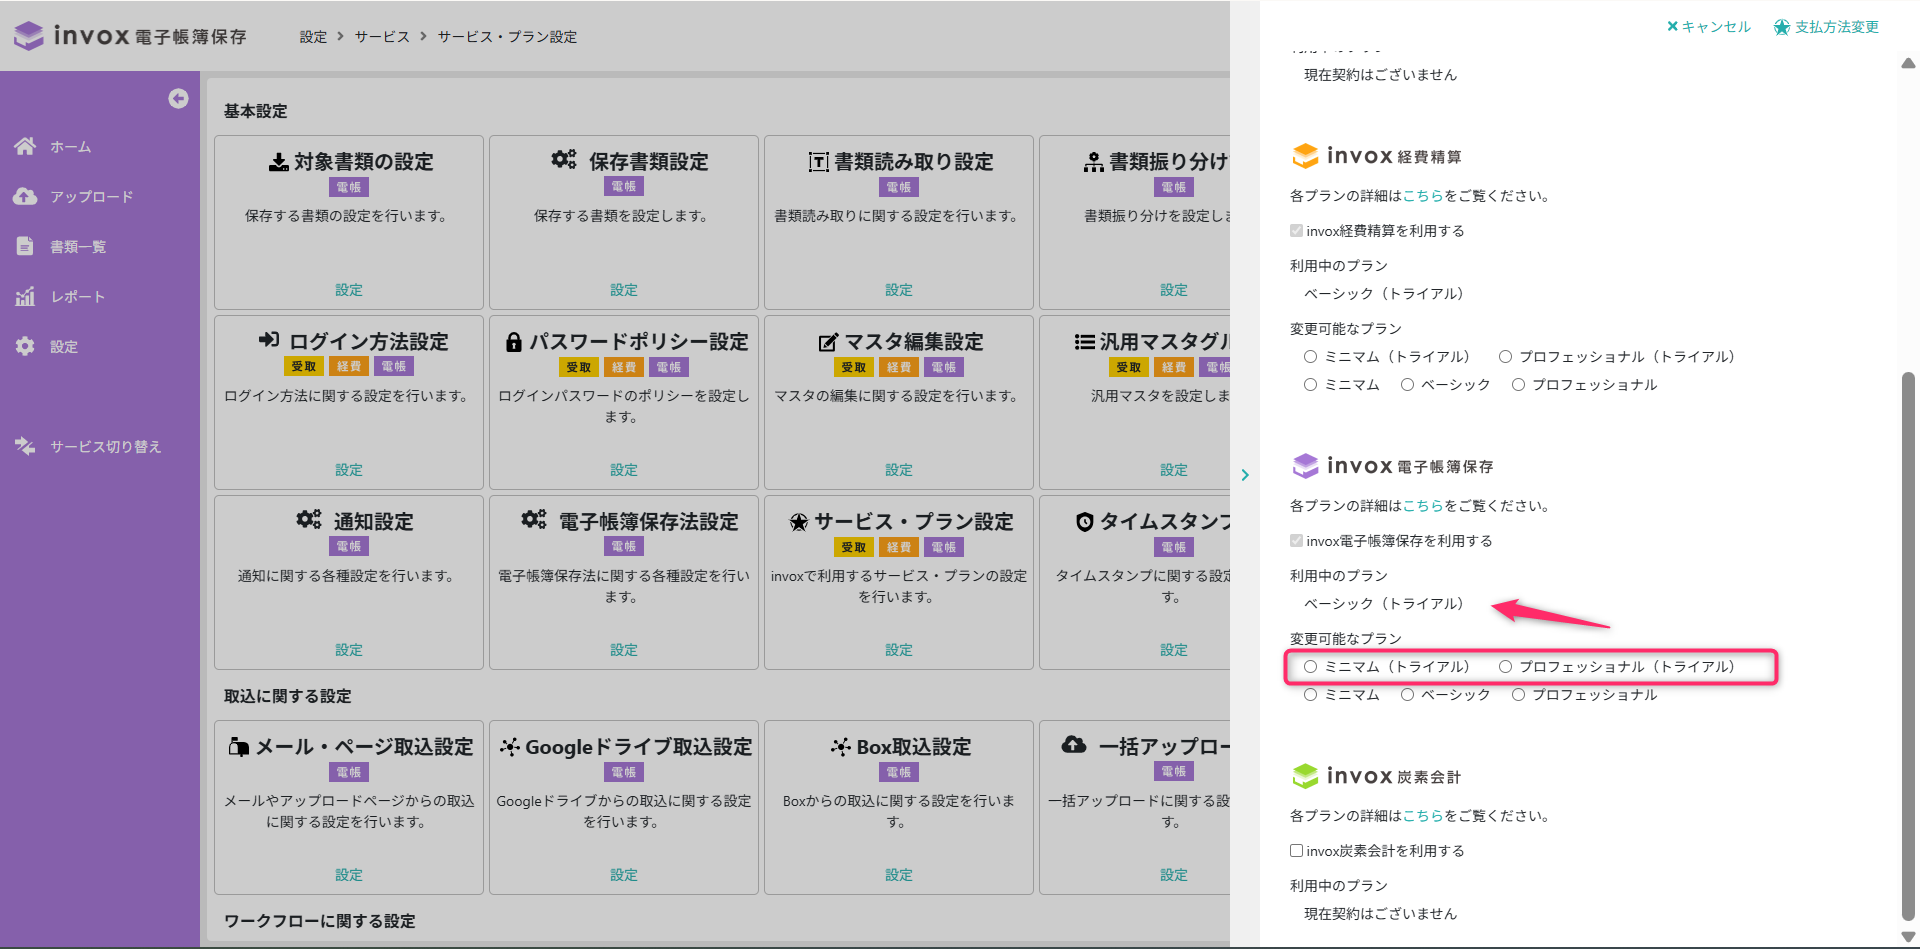
Task: Enable the invox炭素会計を利用する checkbox
Action: coord(1296,851)
